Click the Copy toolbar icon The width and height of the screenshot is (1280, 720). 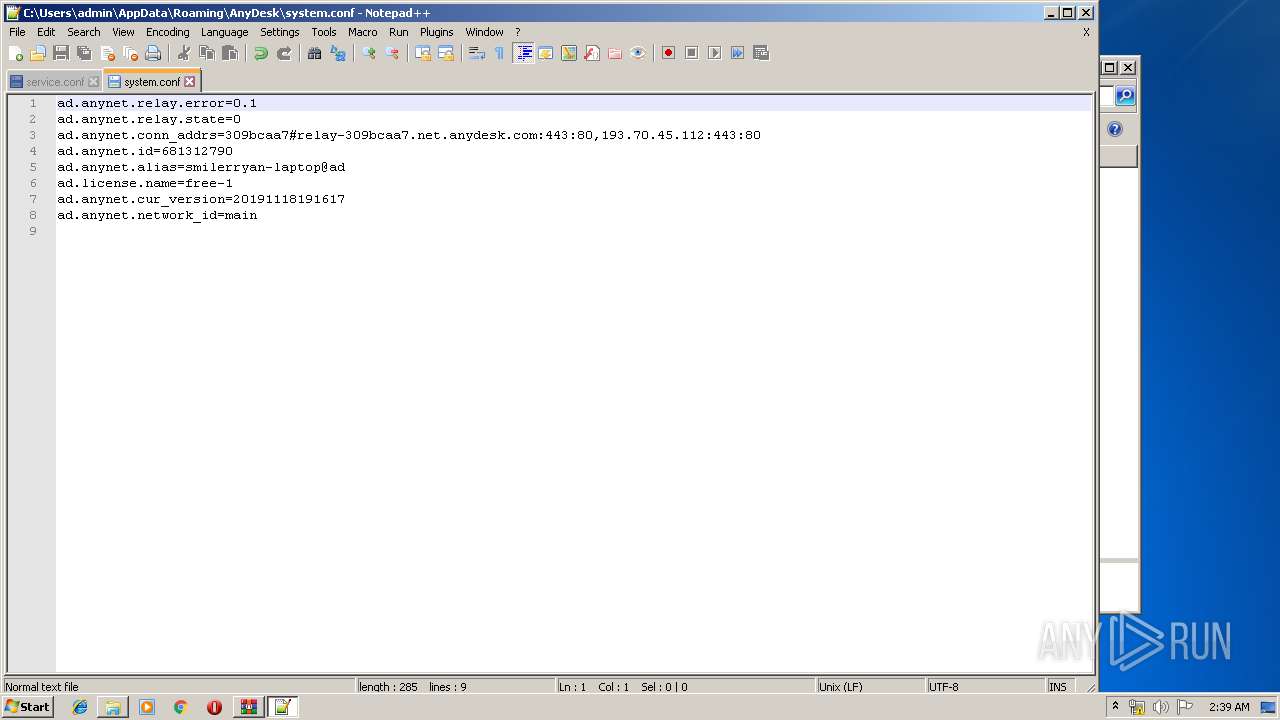click(207, 53)
